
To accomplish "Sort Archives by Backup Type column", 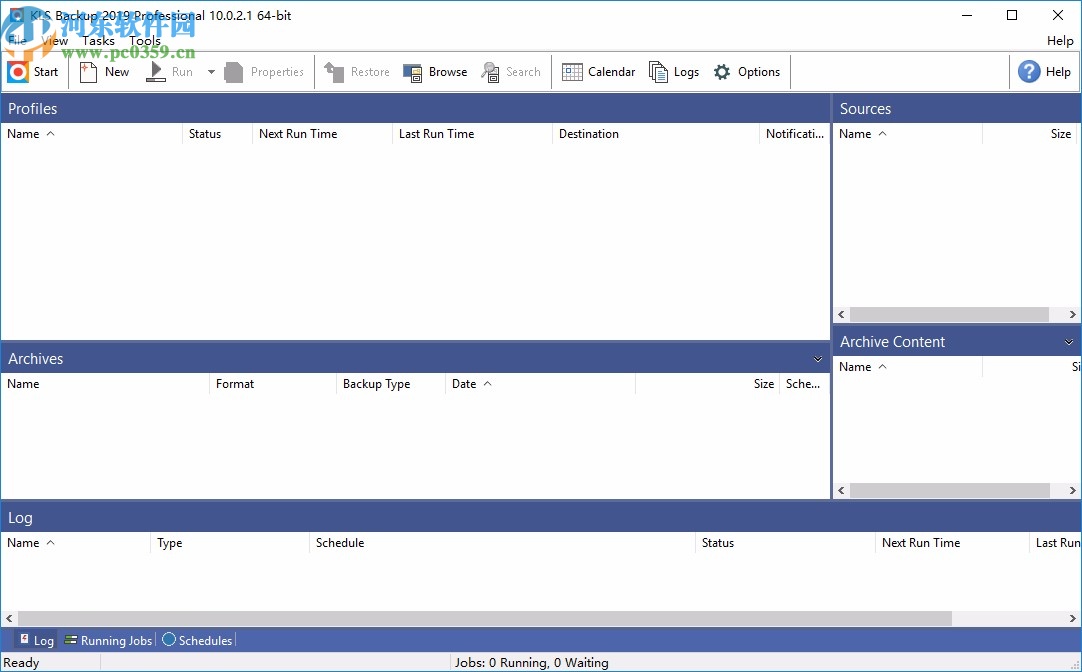I will [391, 384].
